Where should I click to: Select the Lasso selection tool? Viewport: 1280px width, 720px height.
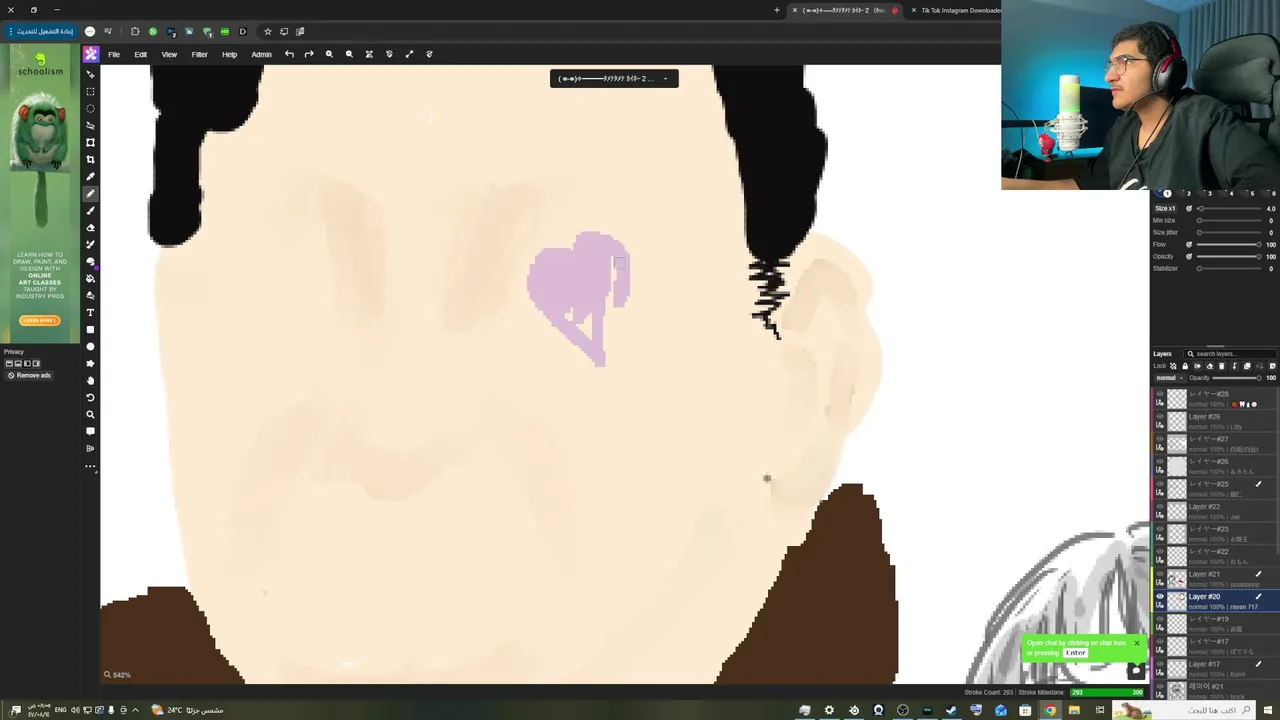[90, 125]
